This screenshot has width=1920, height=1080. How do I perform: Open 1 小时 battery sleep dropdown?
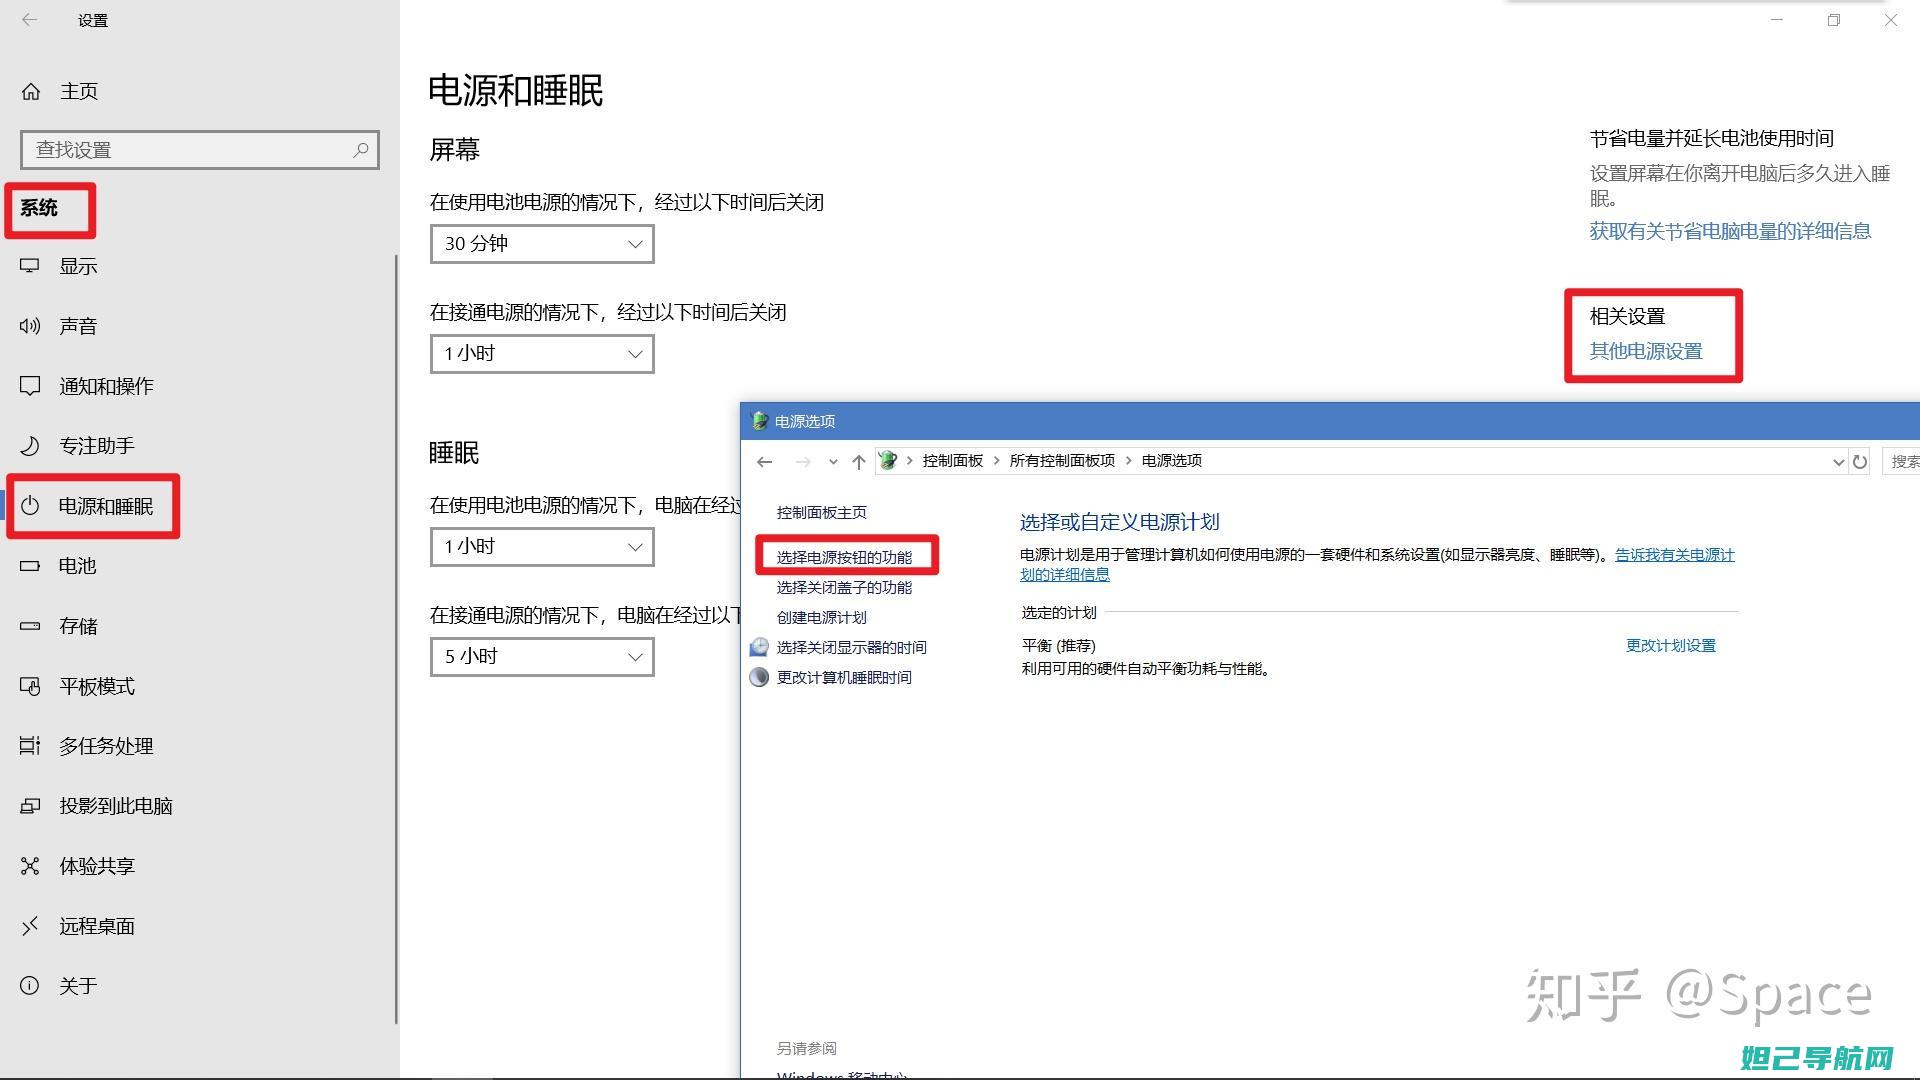pos(542,547)
